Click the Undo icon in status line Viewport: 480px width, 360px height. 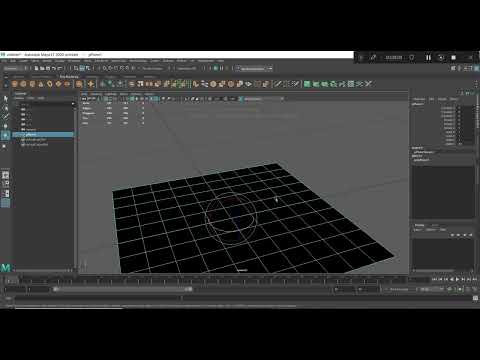pos(54,68)
